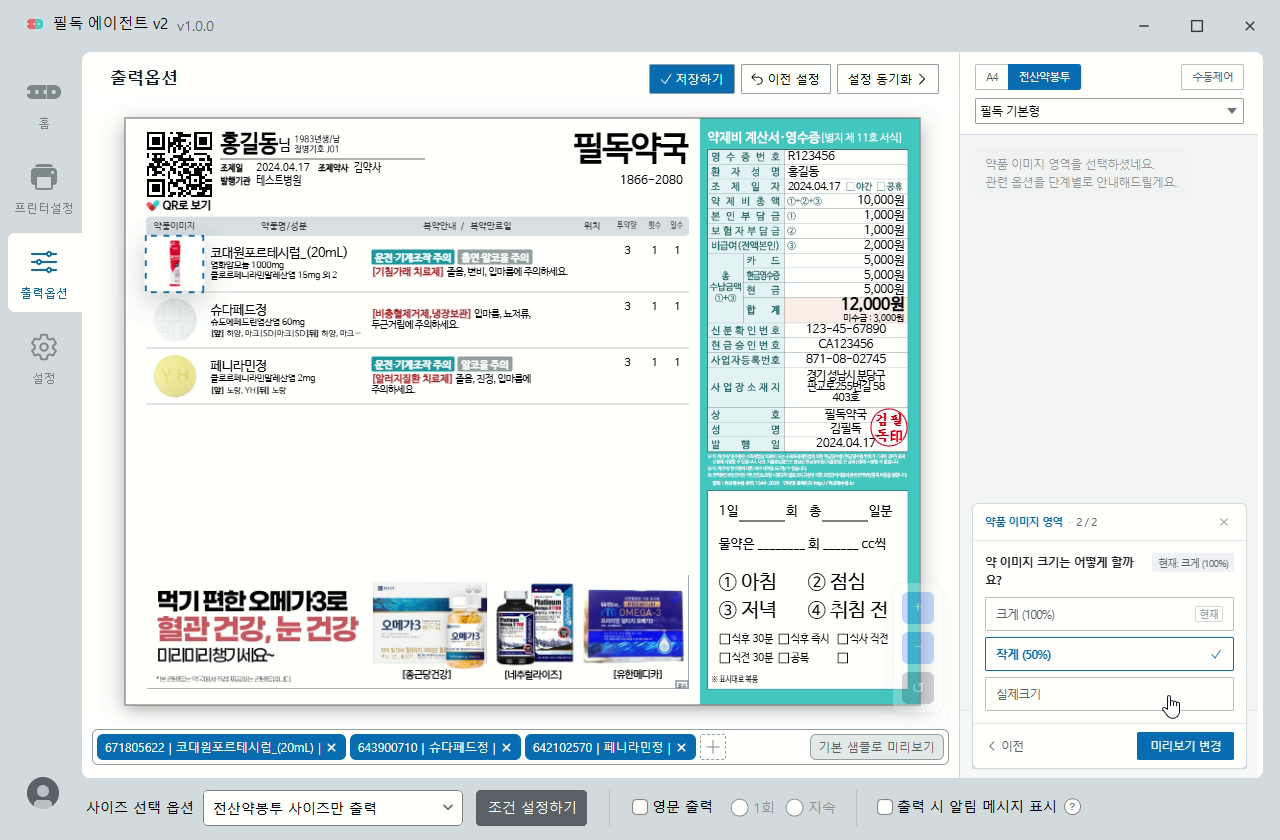This screenshot has height=840, width=1280.
Task: Close the 약품 이미지 영역 popup
Action: coord(1224,522)
